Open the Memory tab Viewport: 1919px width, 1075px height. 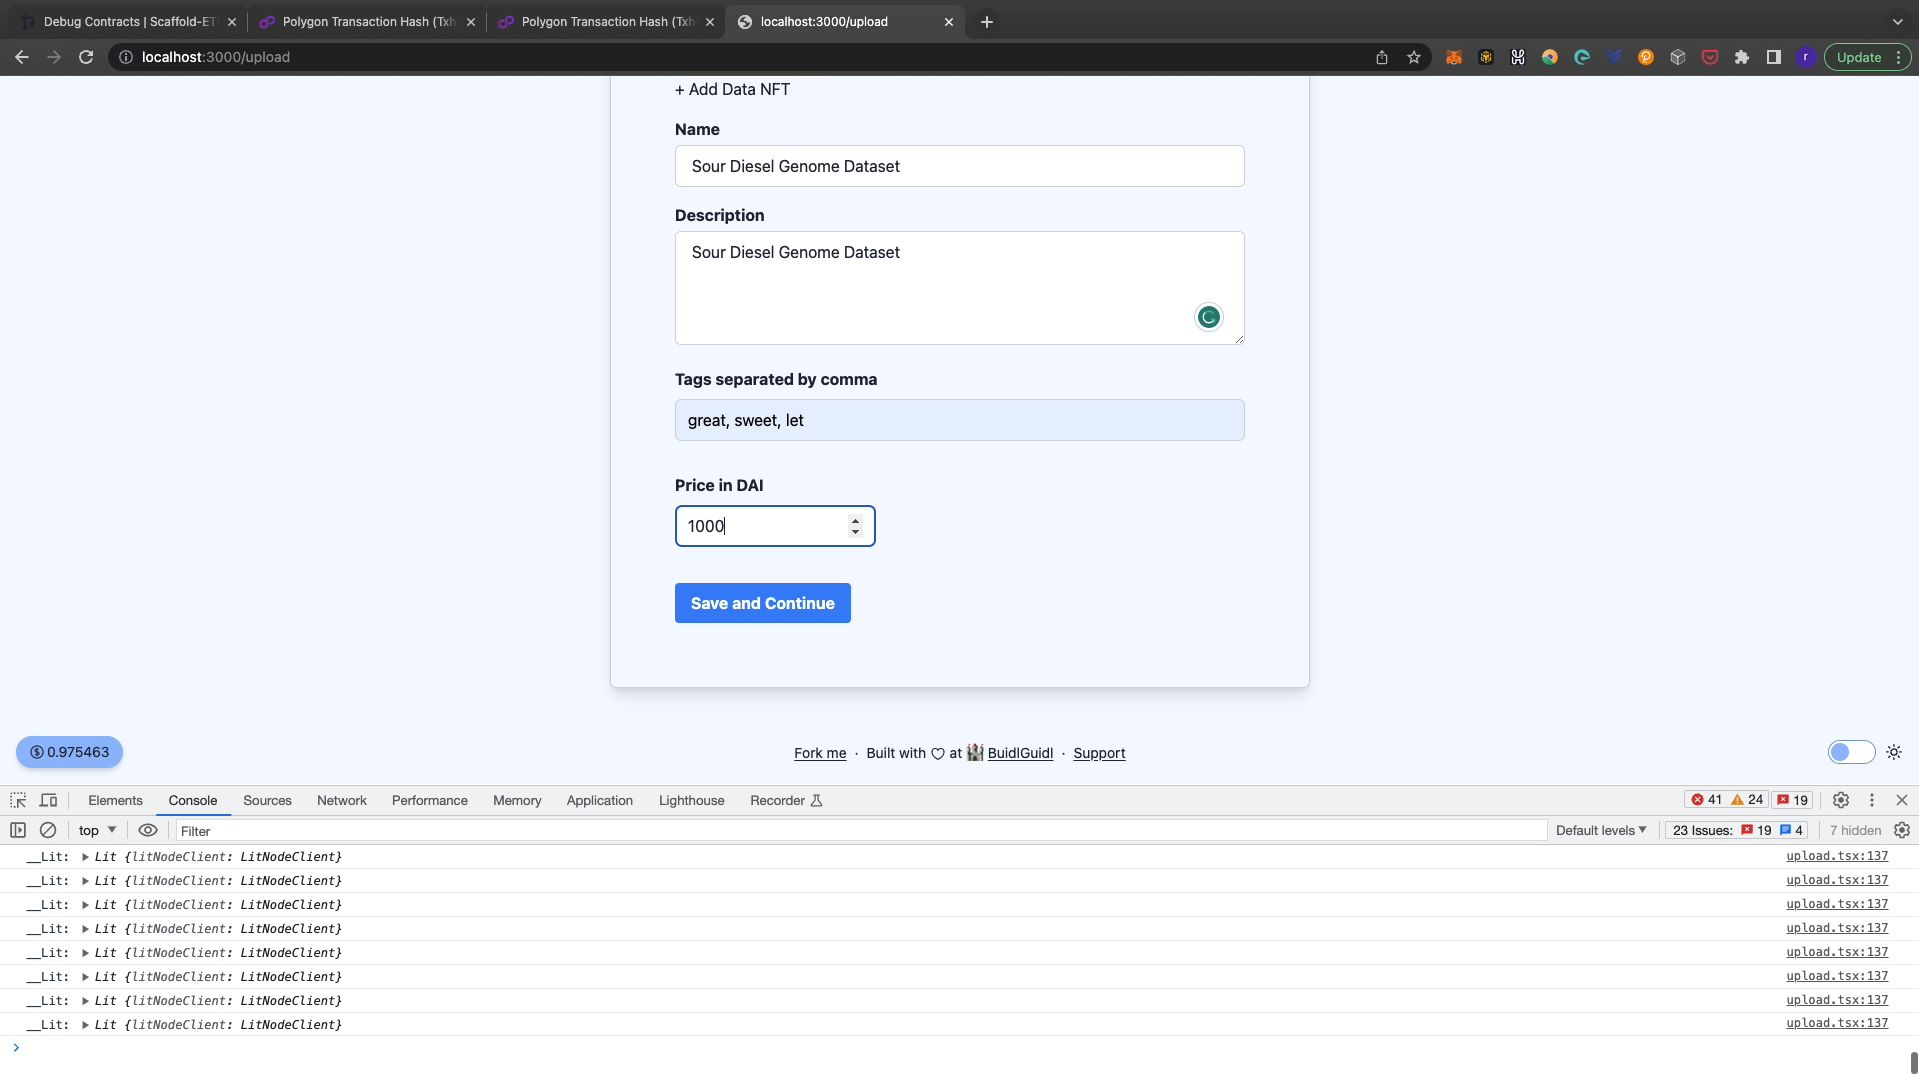coord(517,800)
